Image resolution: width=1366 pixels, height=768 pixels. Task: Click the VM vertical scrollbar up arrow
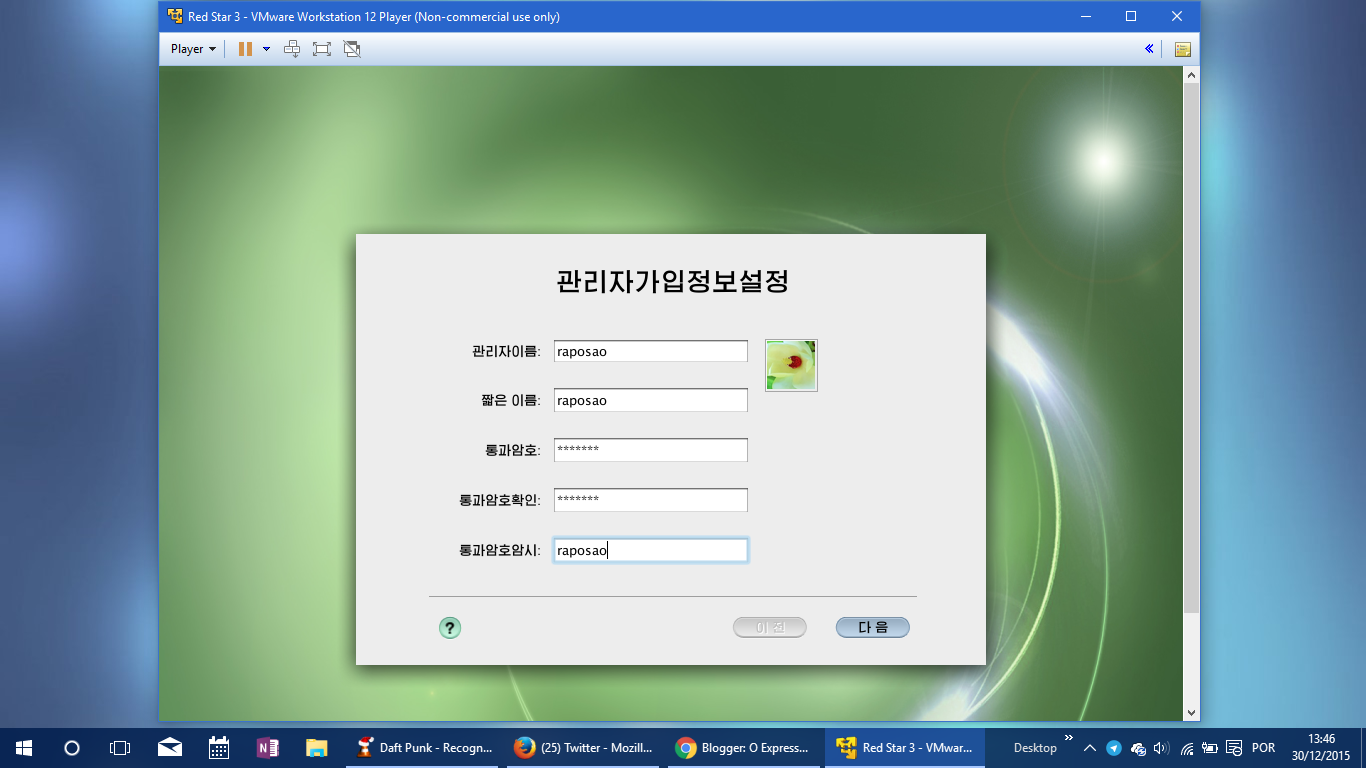click(1191, 75)
